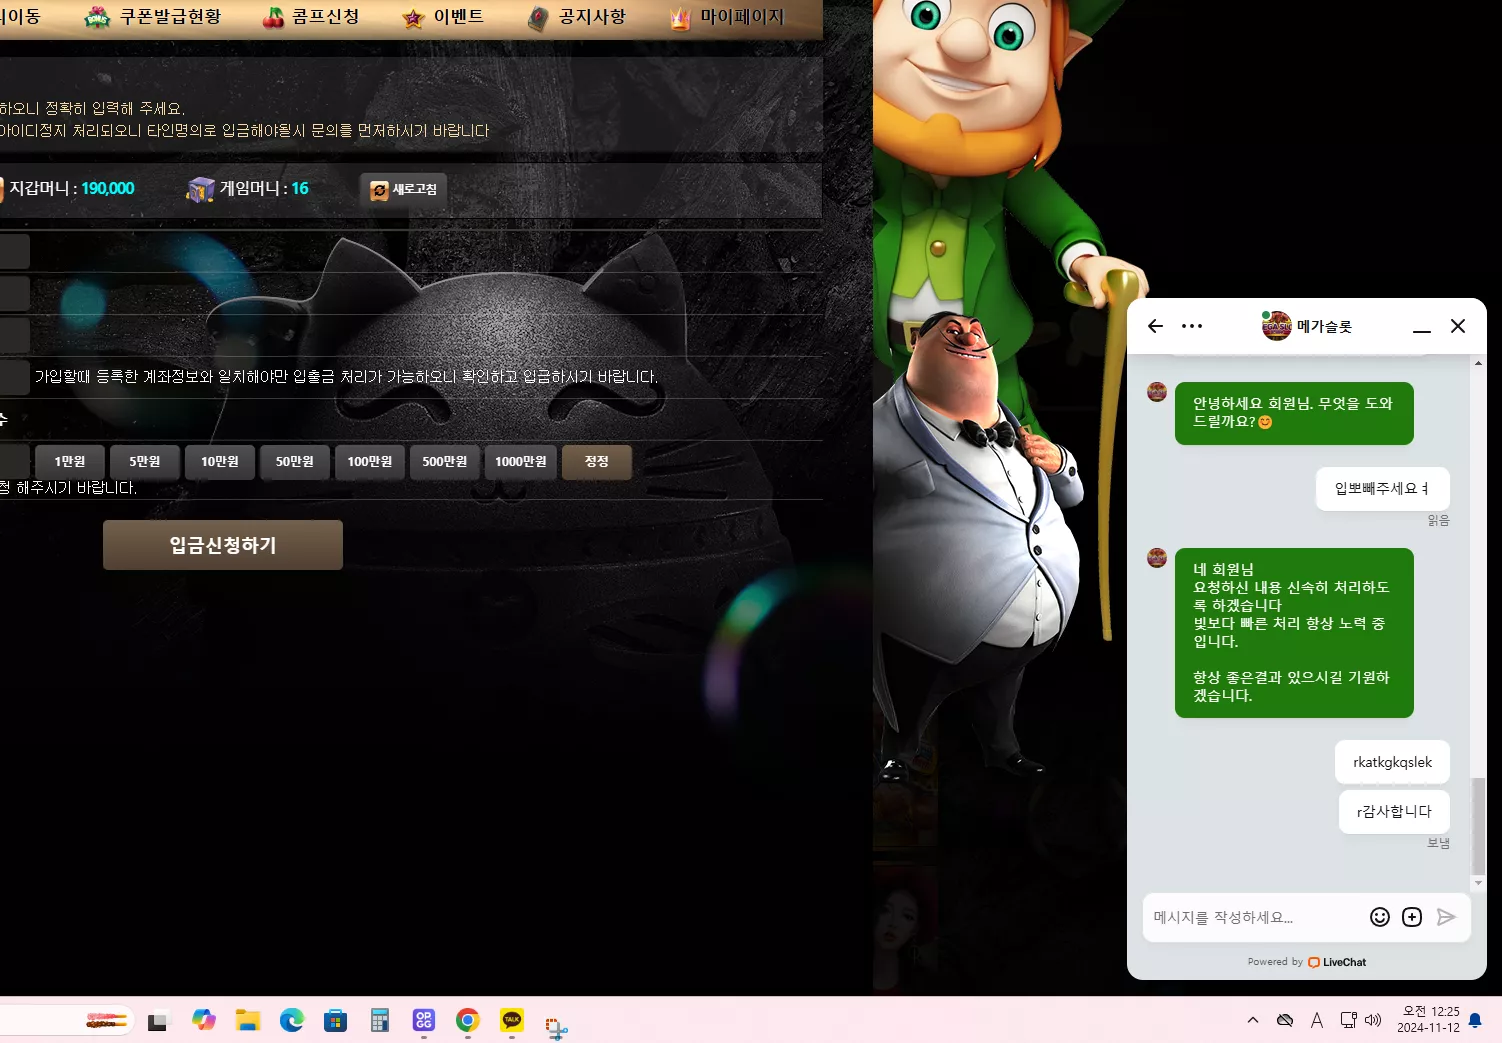Click the 메가슬롯 chat avatar logo

point(1277,326)
